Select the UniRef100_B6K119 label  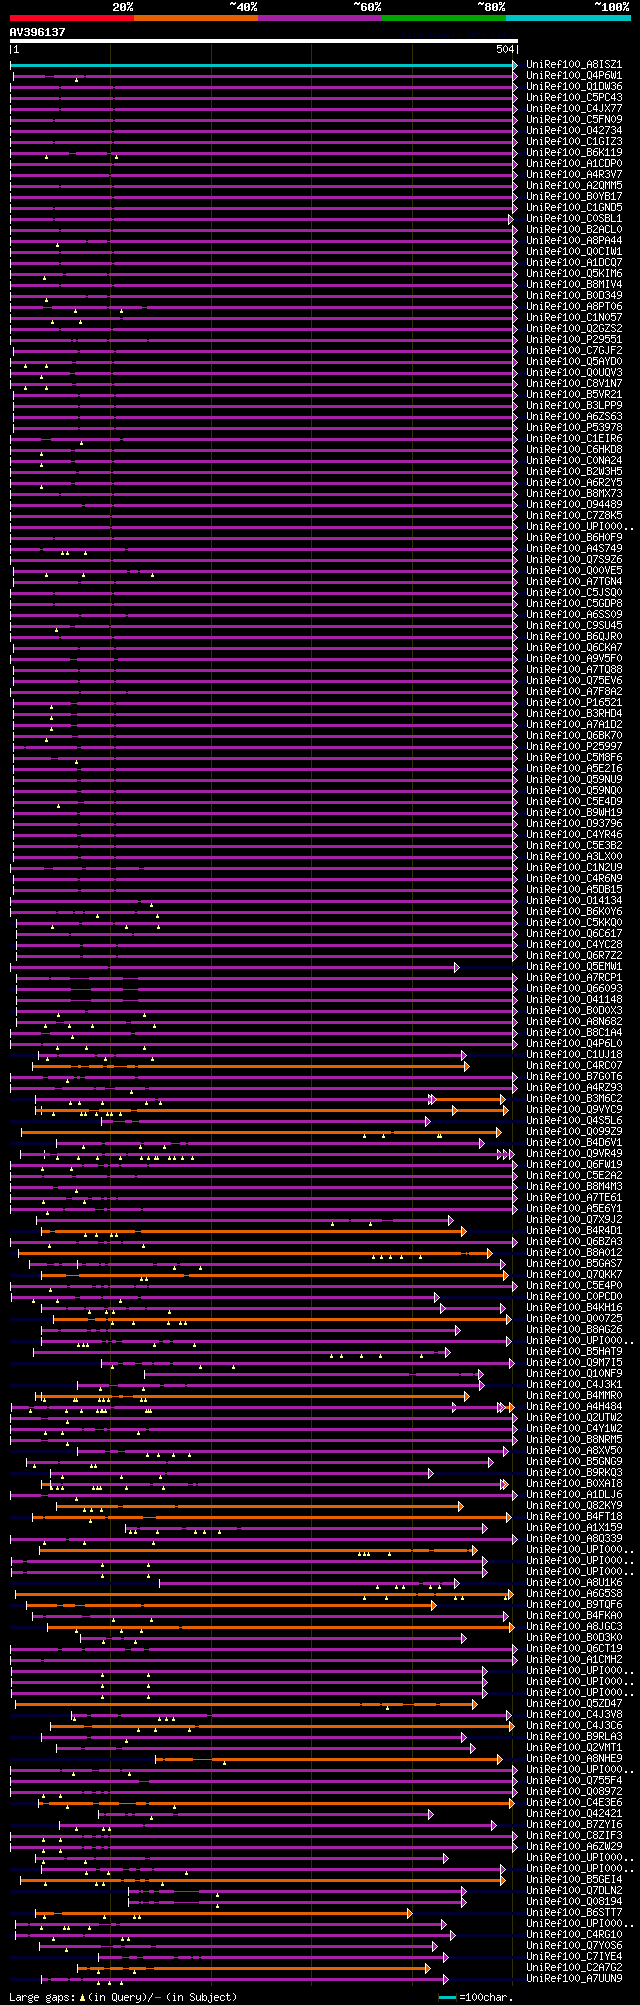click(x=574, y=153)
